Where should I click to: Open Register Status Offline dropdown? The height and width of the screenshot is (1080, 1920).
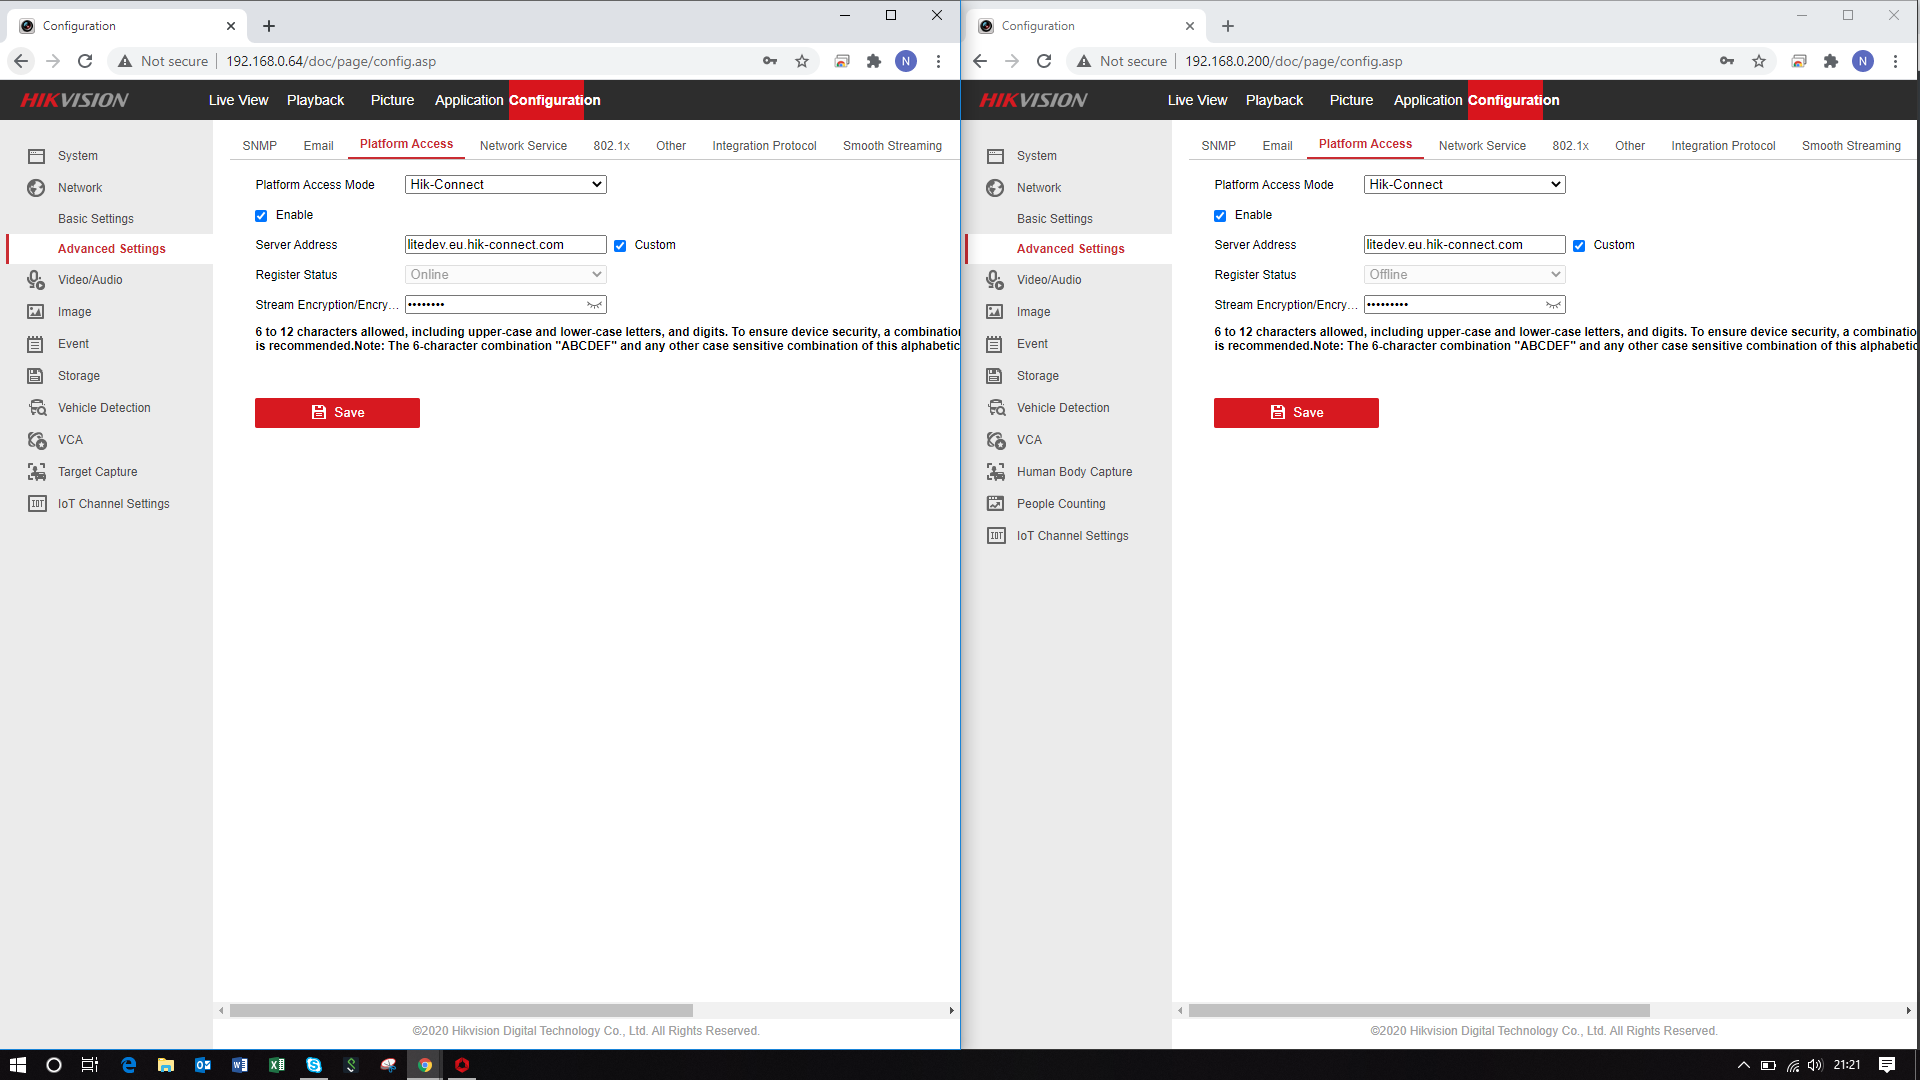(x=1464, y=275)
